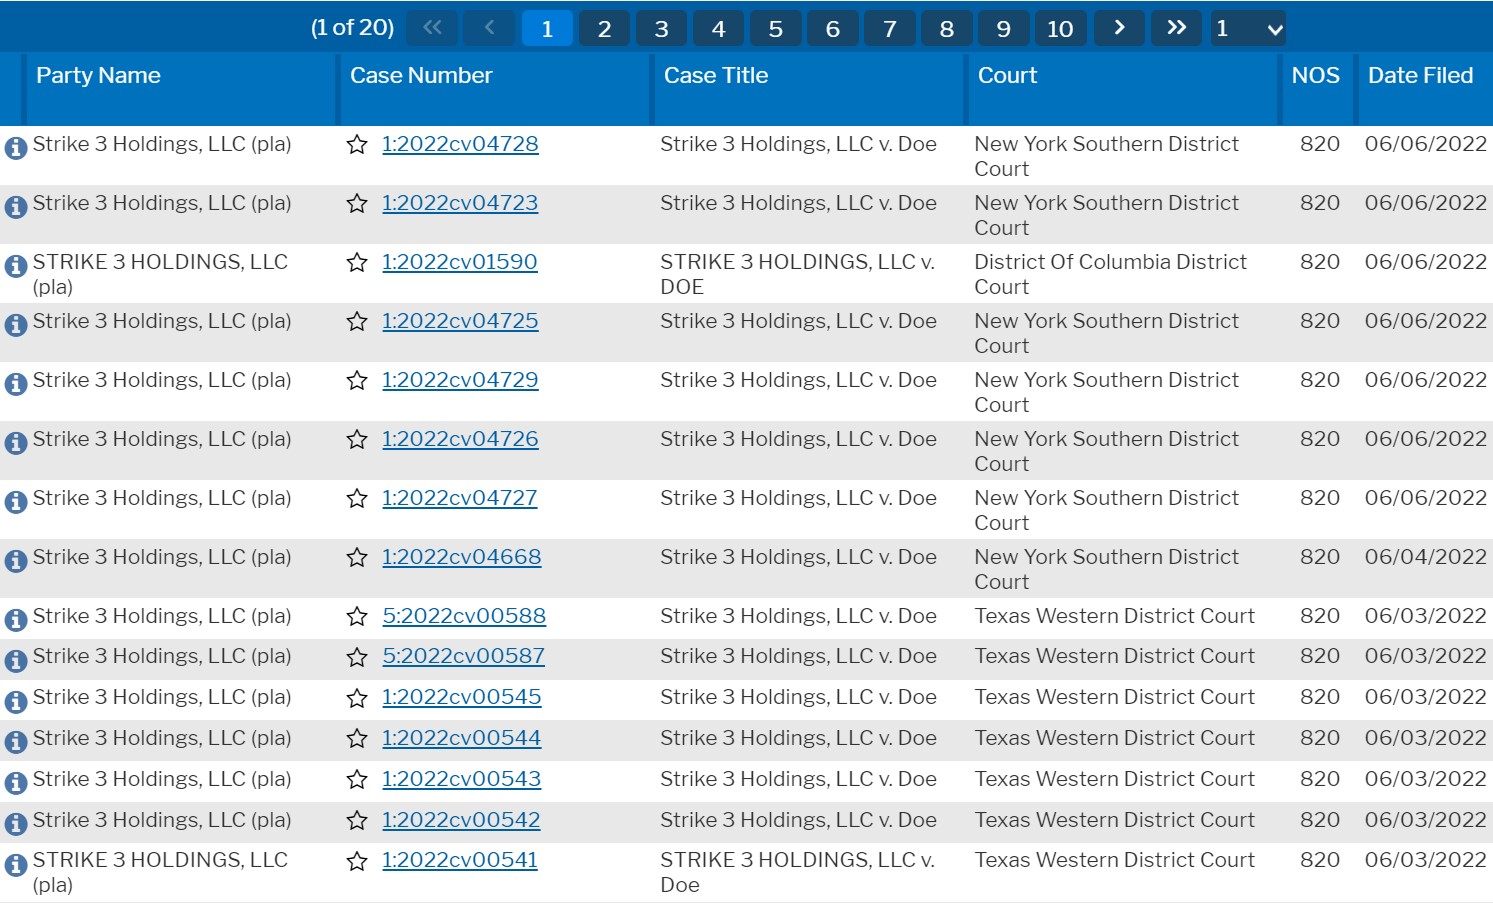This screenshot has height=903, width=1493.
Task: Favorite case 1:2022cv04727 using star
Action: tap(357, 499)
